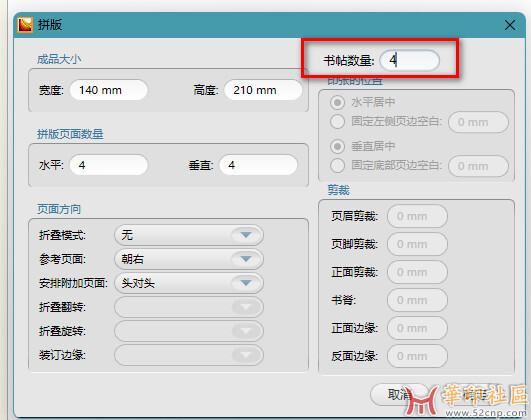Click the 垂直 page count field
This screenshot has height=420, width=531.
258,165
